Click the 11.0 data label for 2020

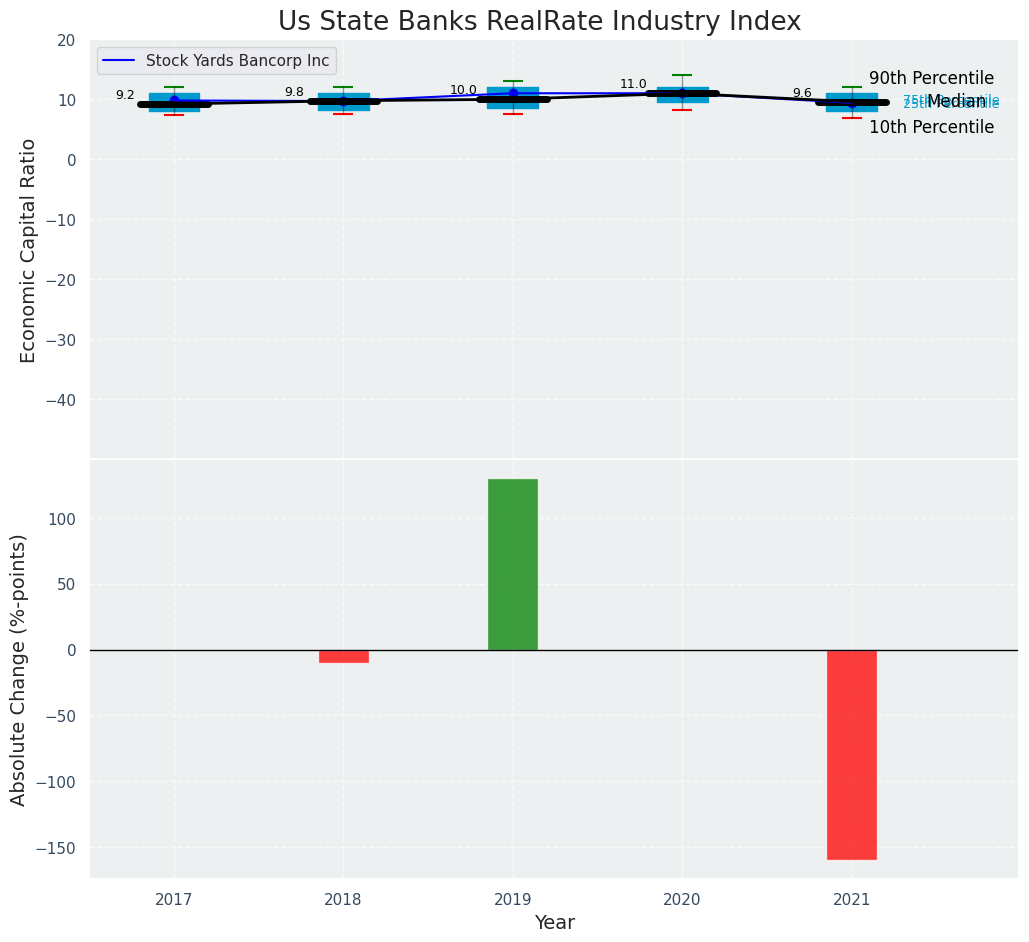point(633,84)
